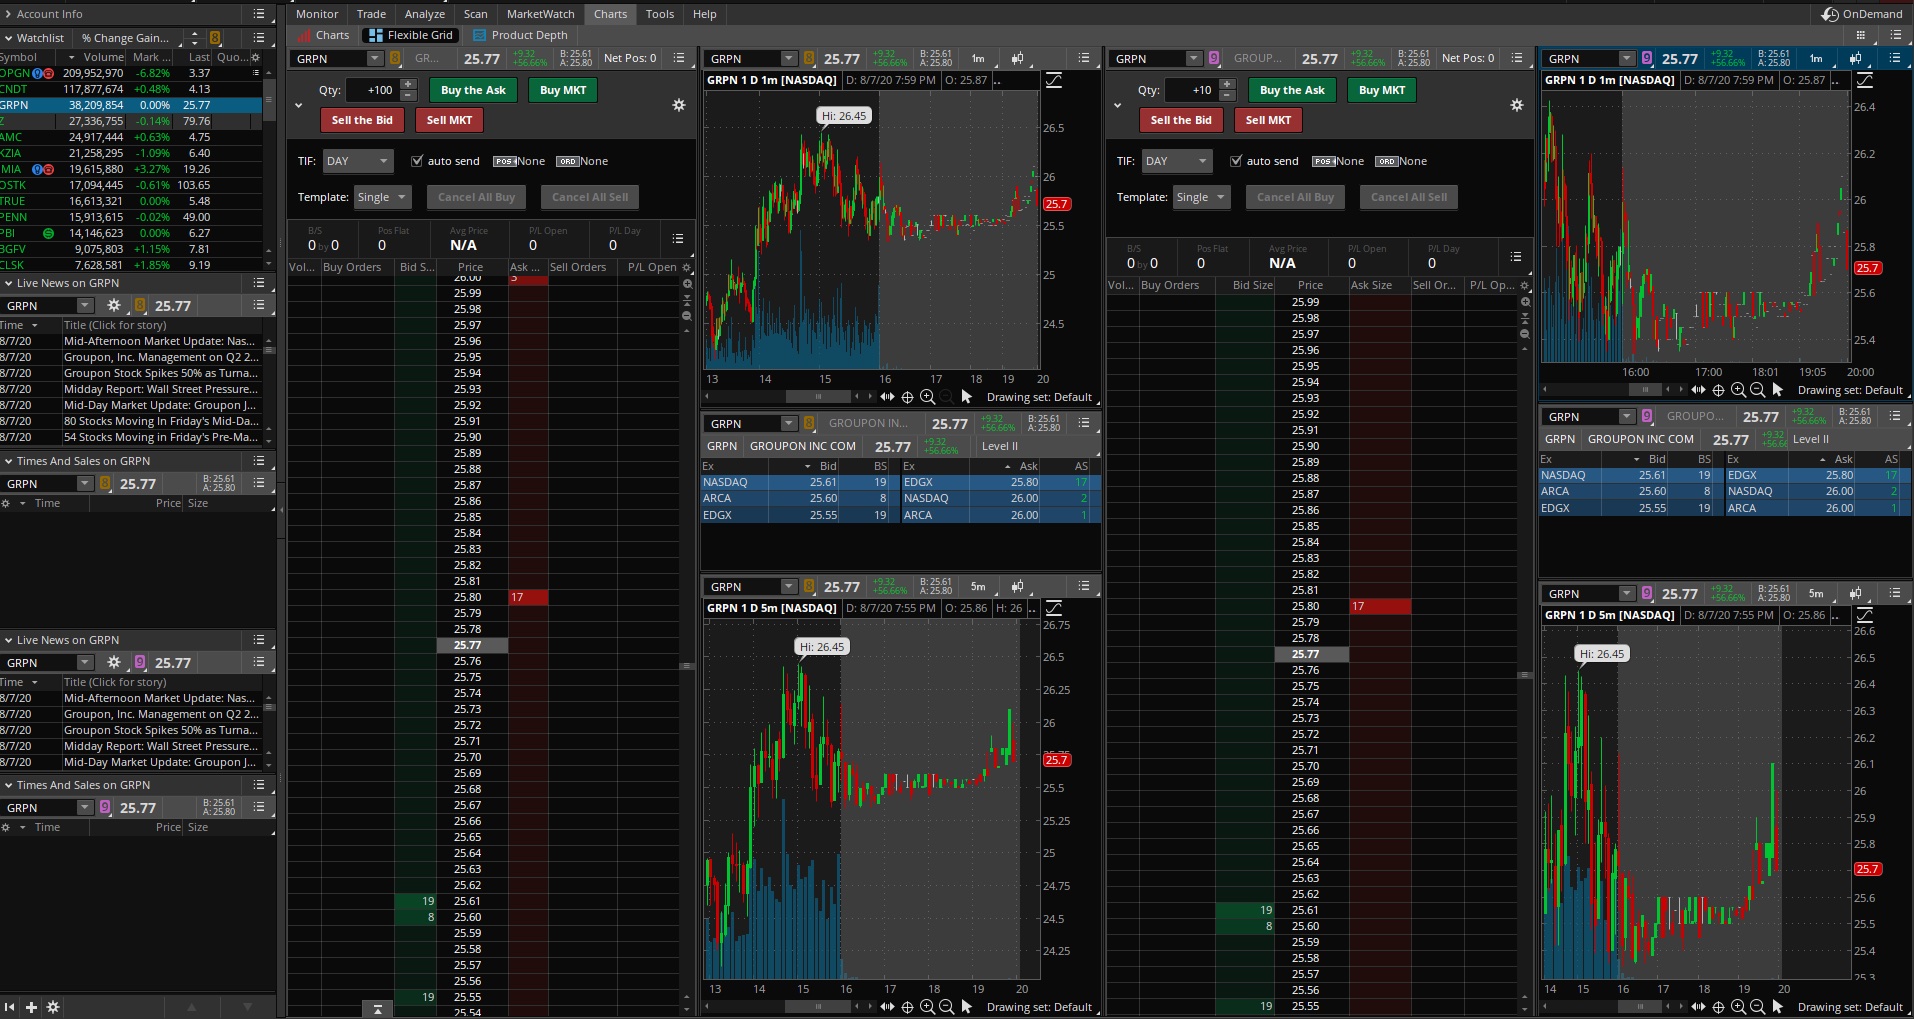Toggle auto send in the +10 Active Trader
Image resolution: width=1914 pixels, height=1019 pixels.
[1236, 161]
